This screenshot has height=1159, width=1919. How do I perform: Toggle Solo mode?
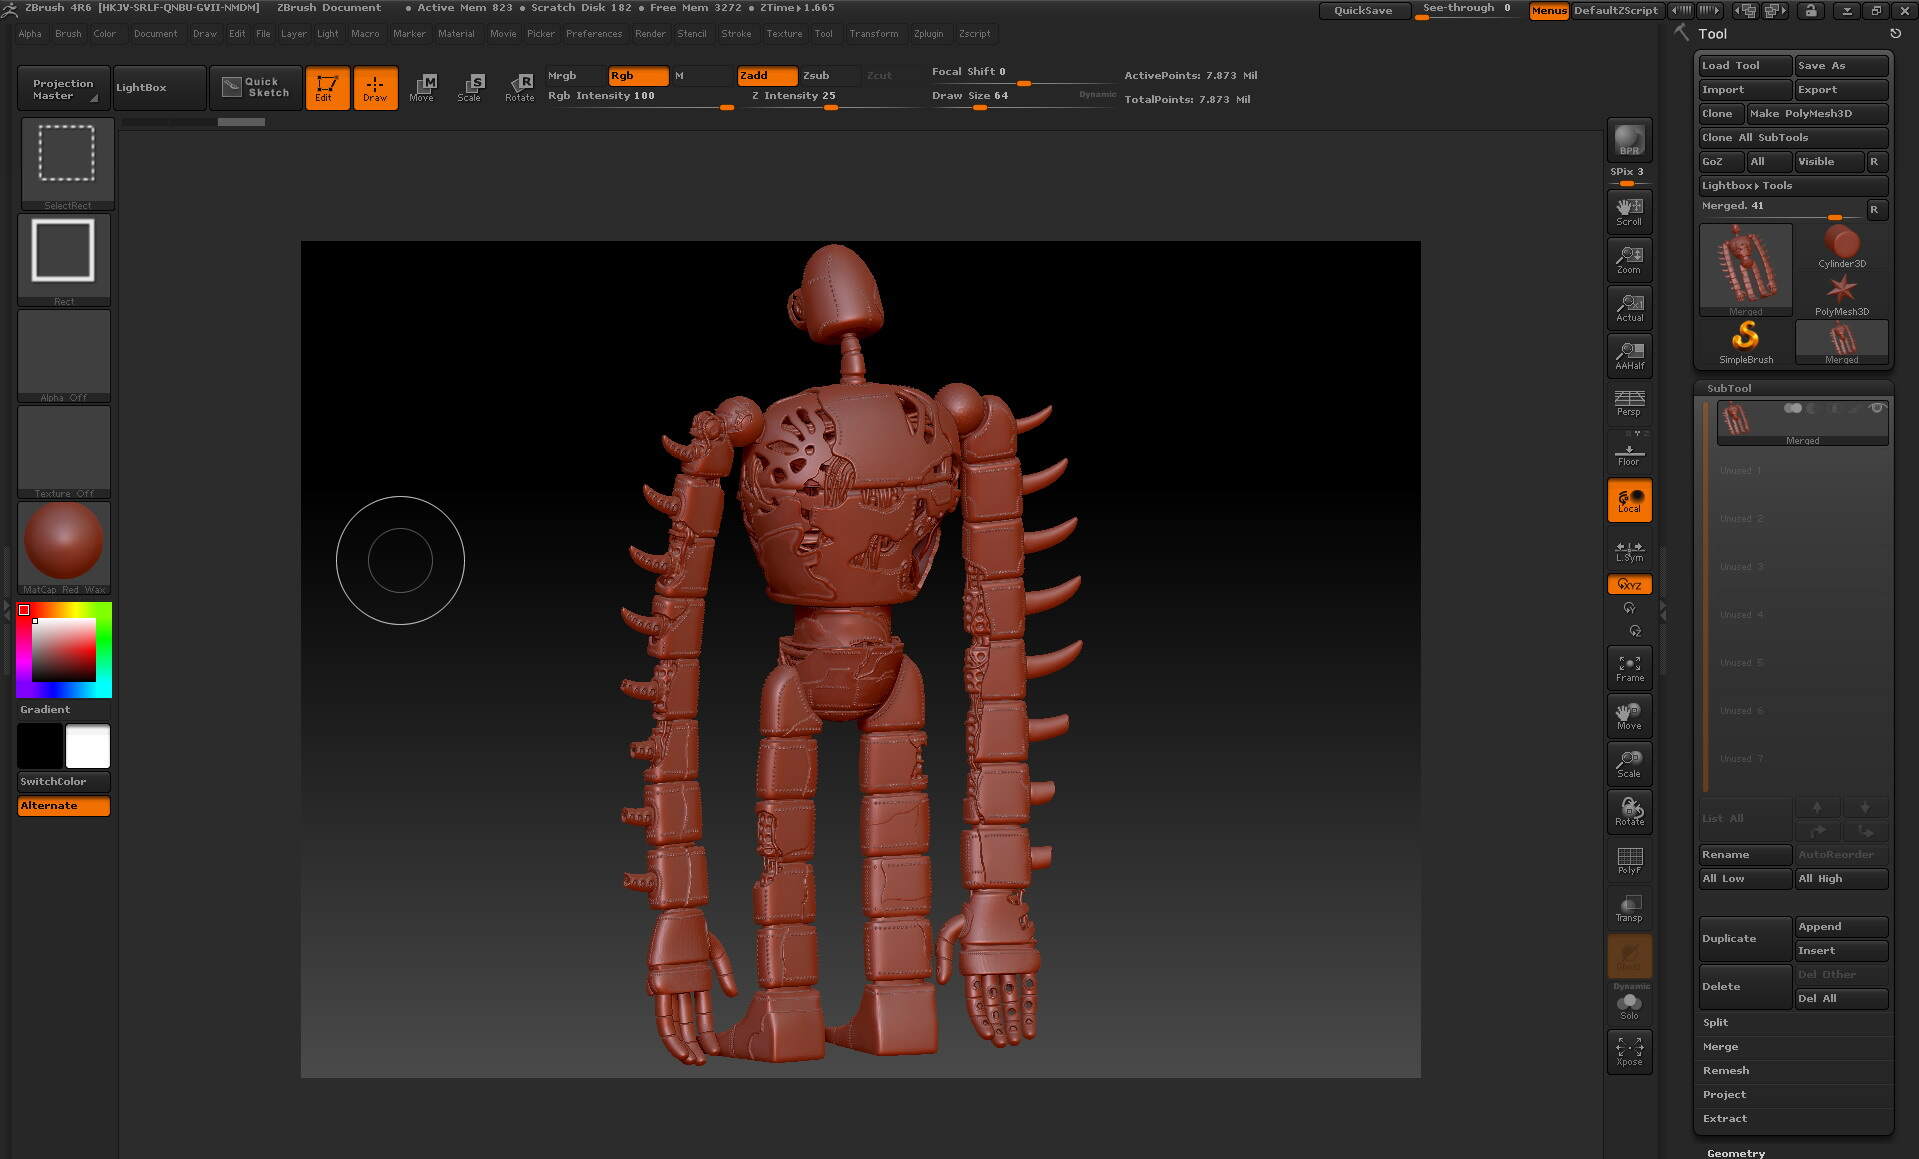[1629, 1005]
